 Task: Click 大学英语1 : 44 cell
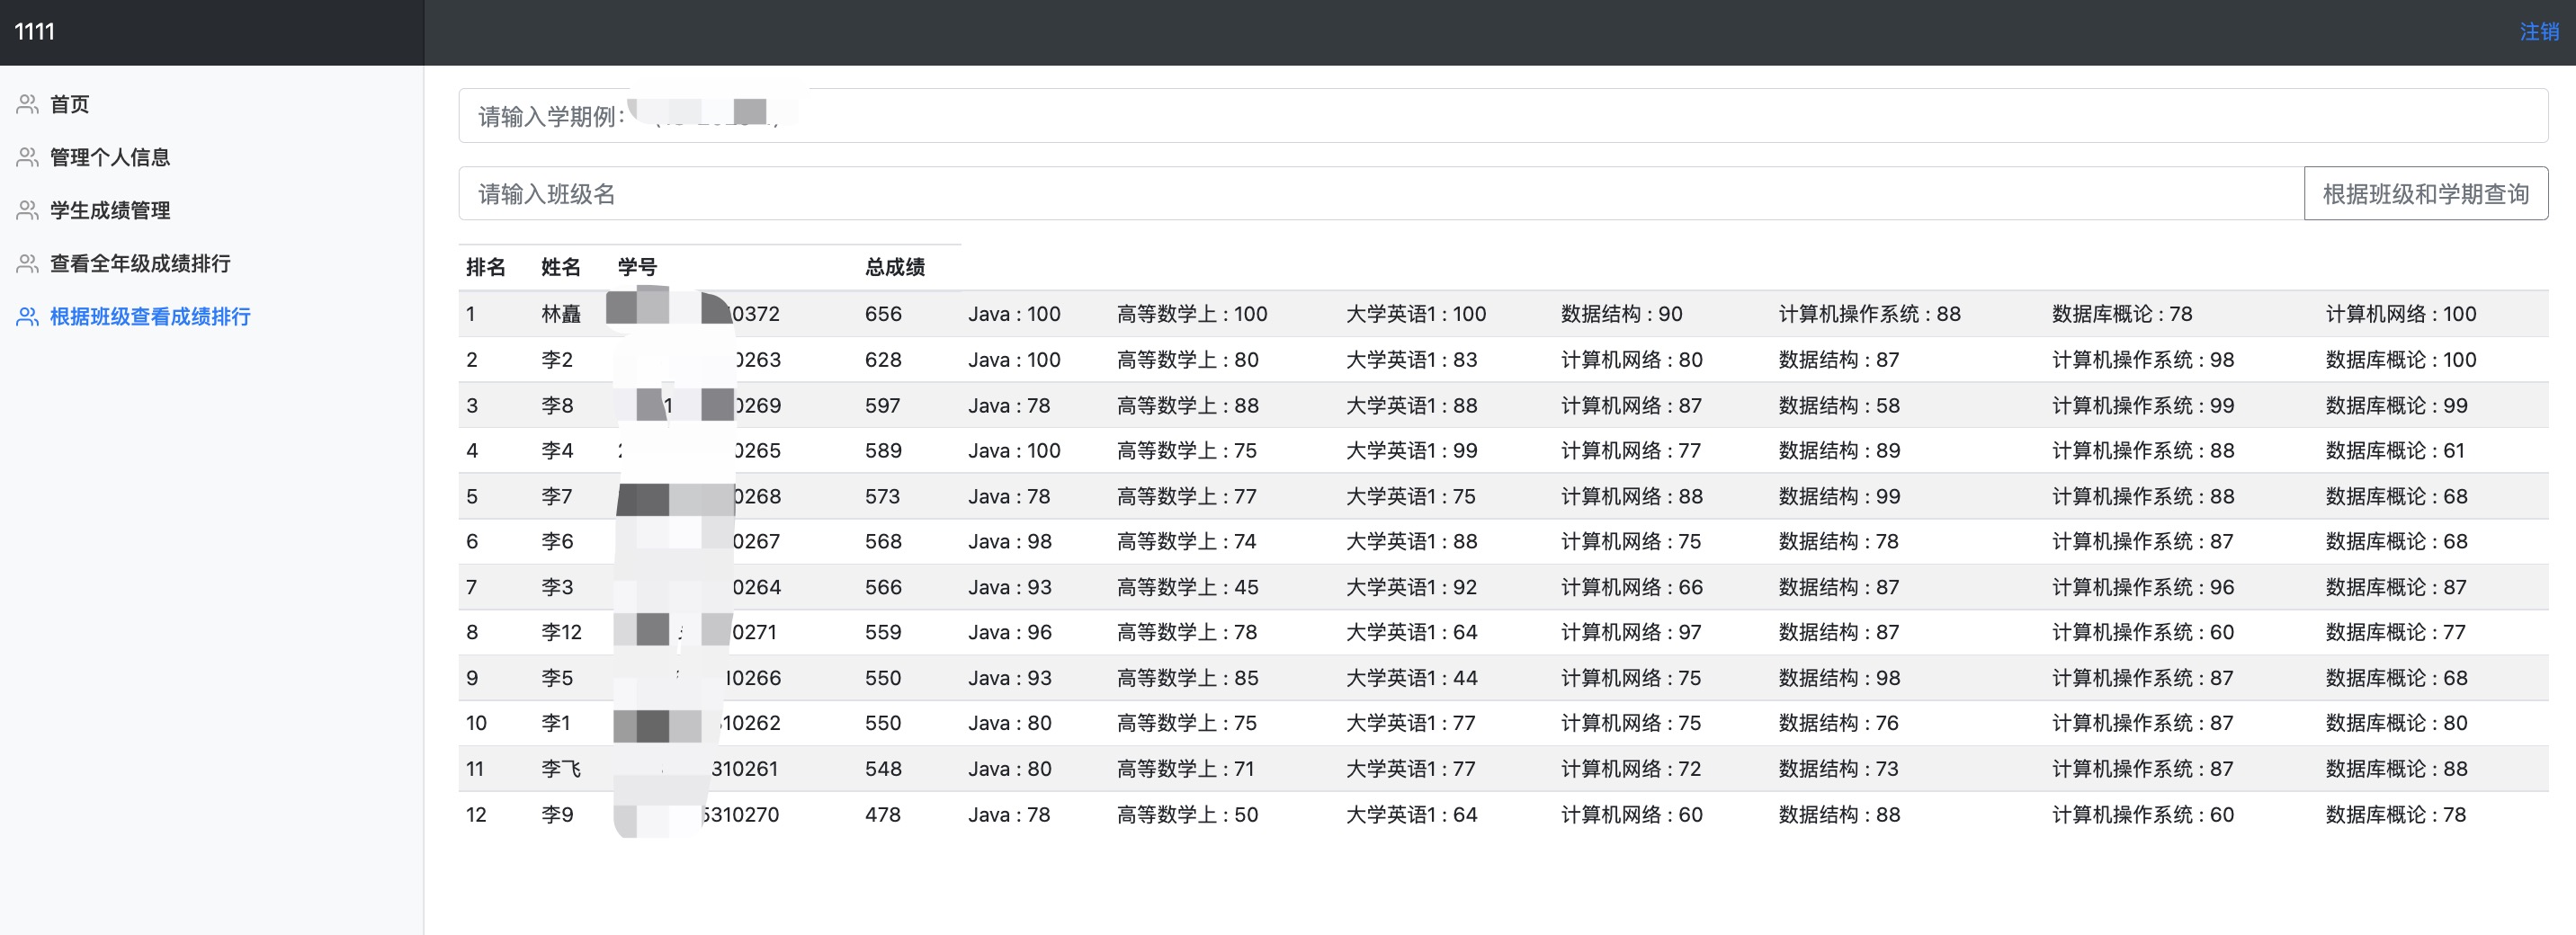1412,679
